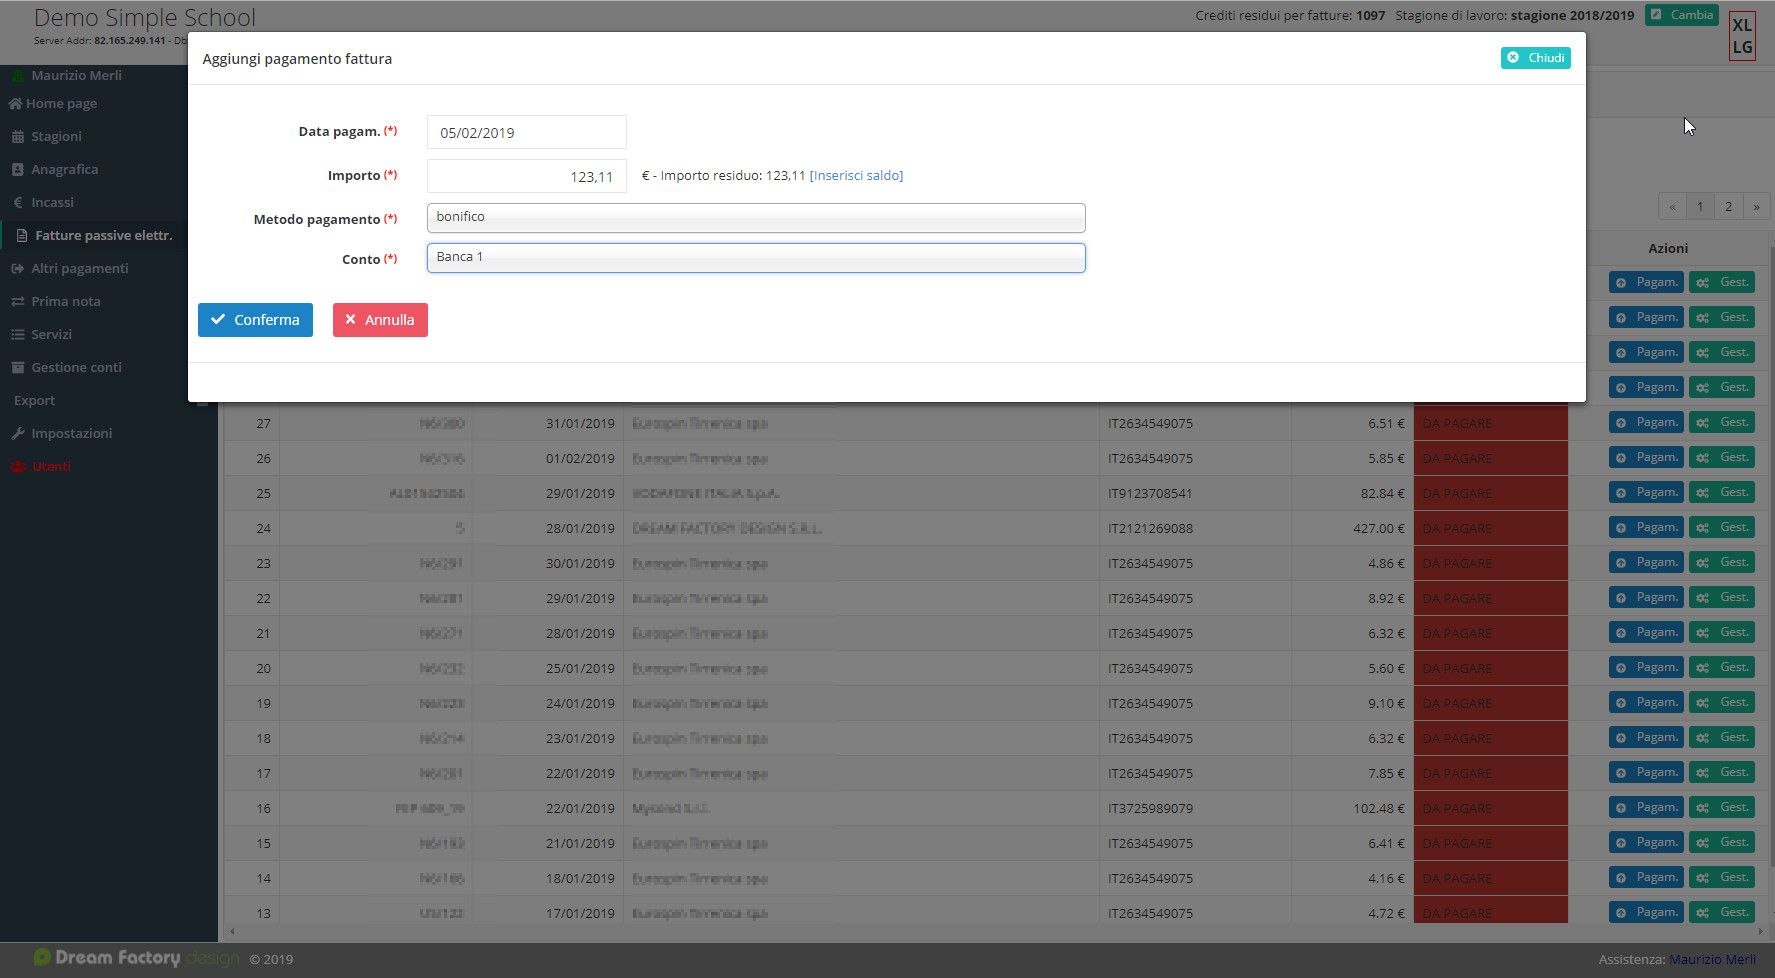Open Utenti in the sidebar
This screenshot has height=978, width=1775.
tap(51, 466)
